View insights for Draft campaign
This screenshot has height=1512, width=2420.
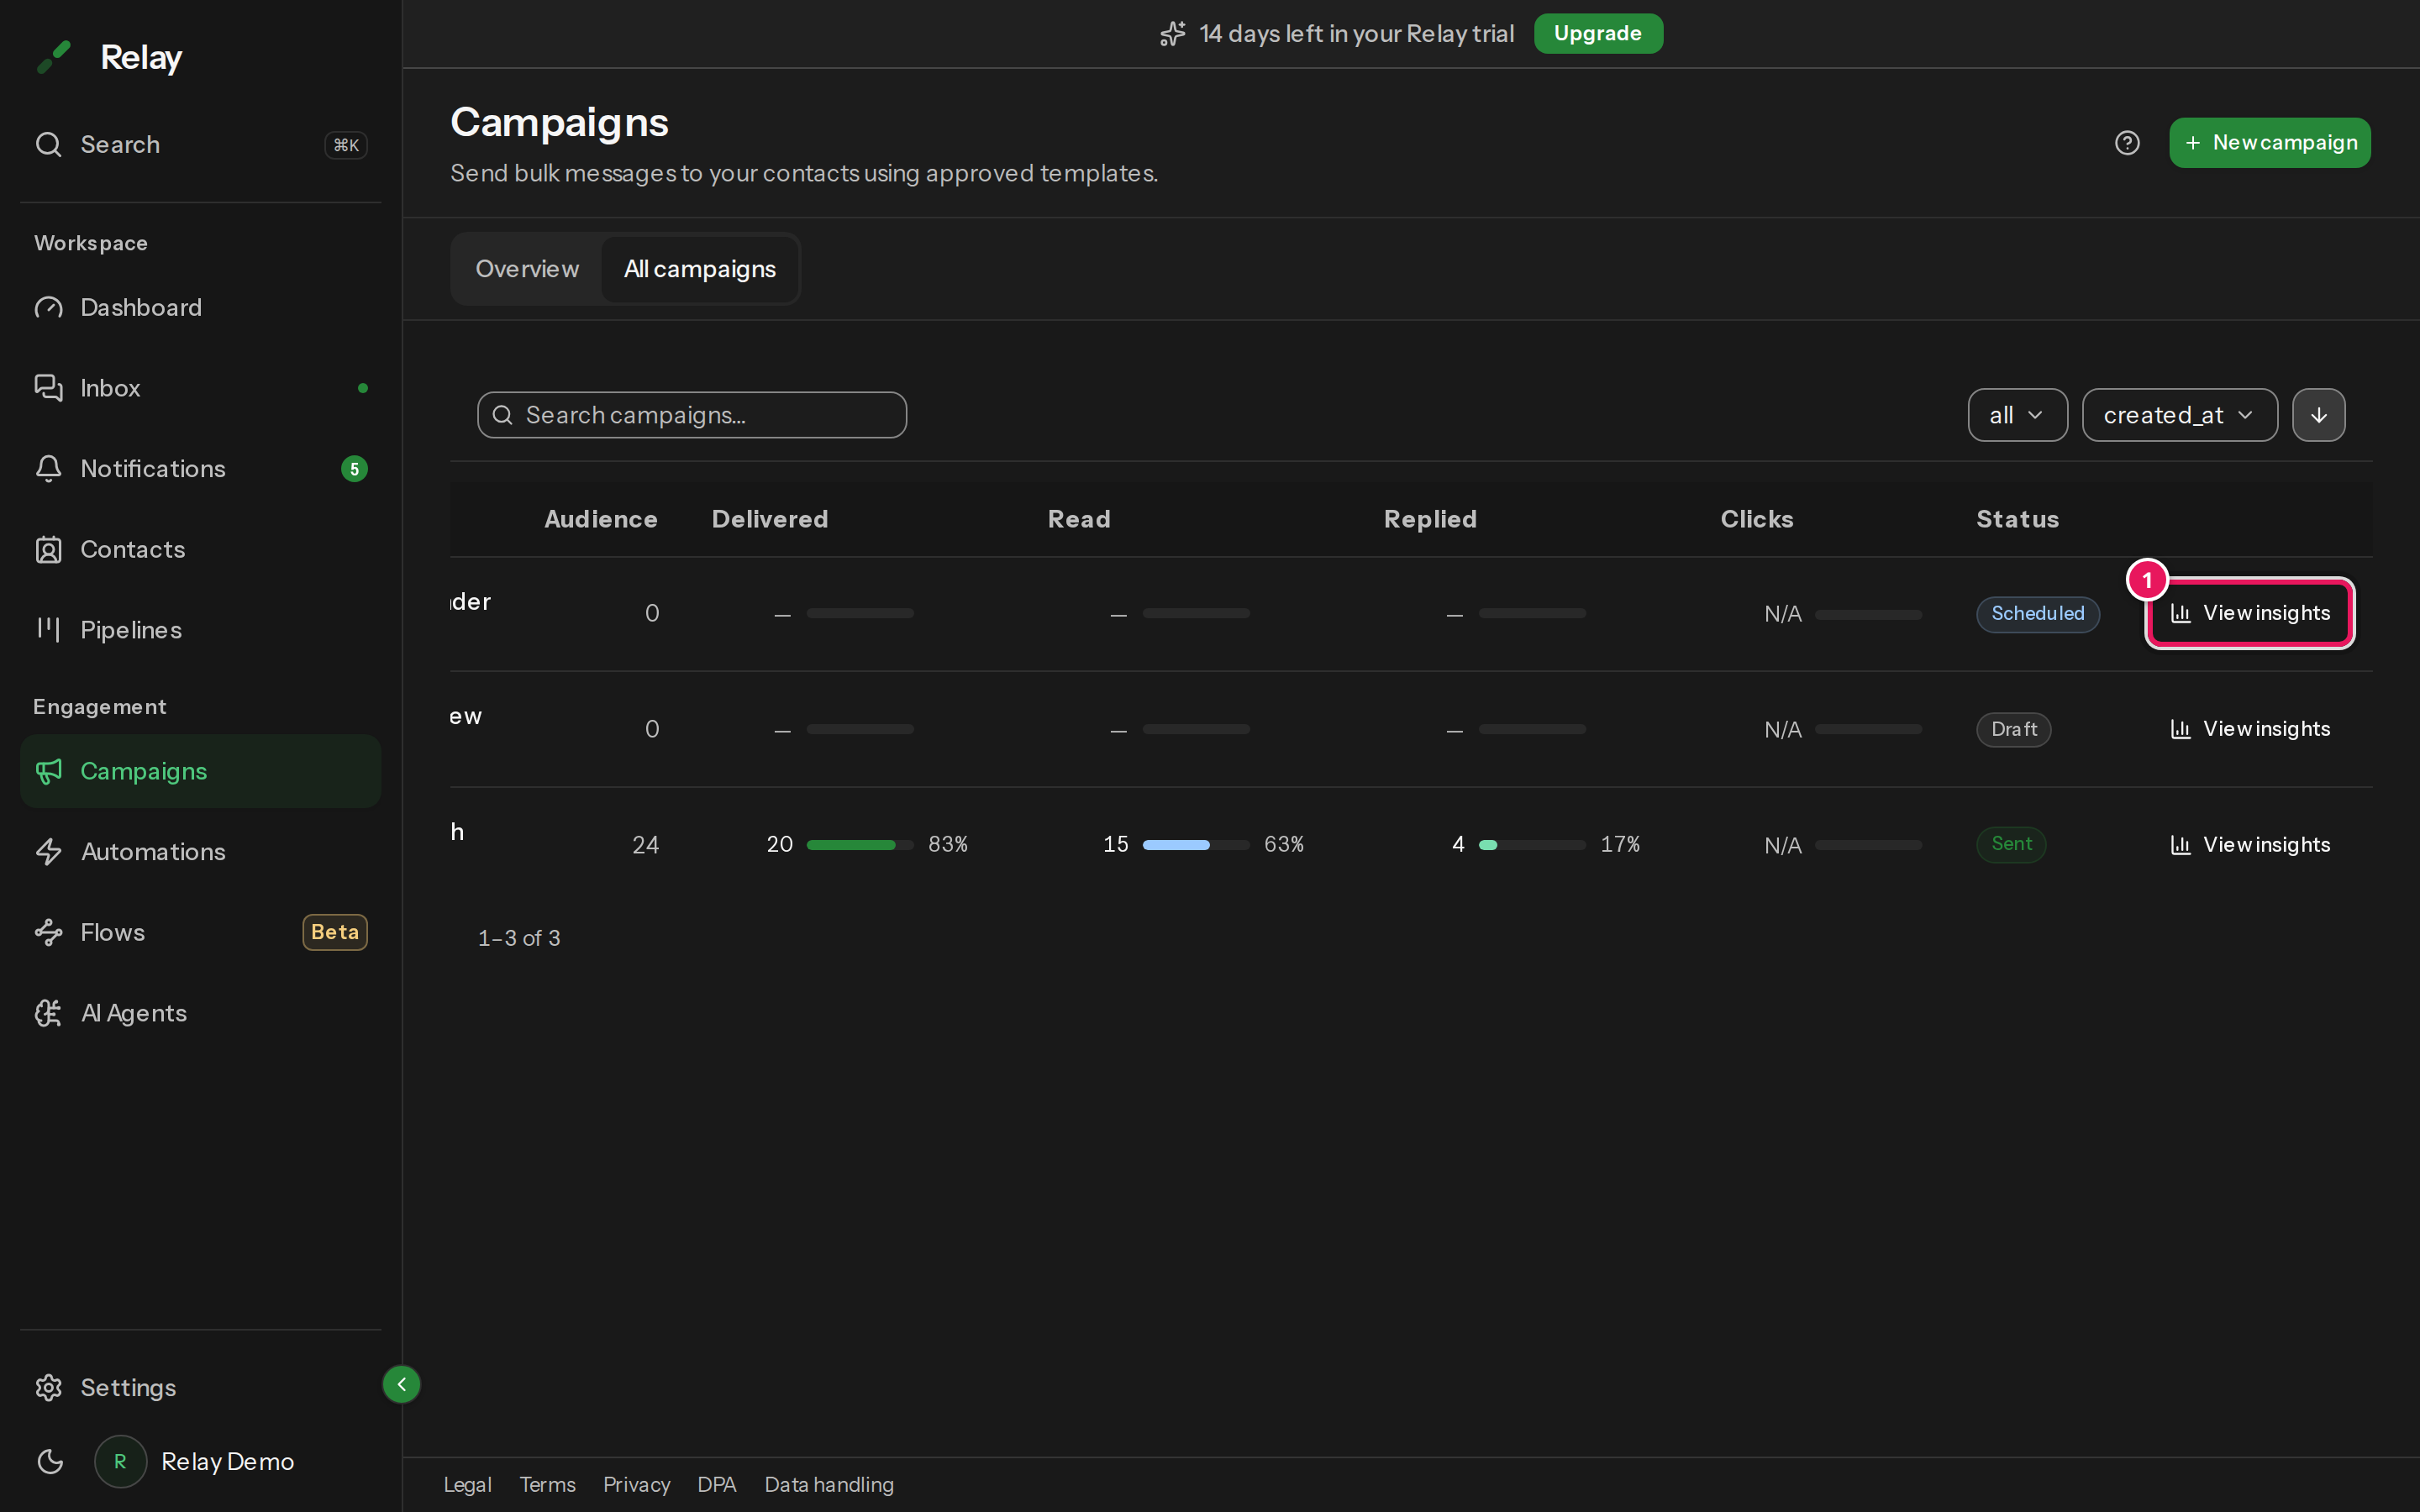2250,729
